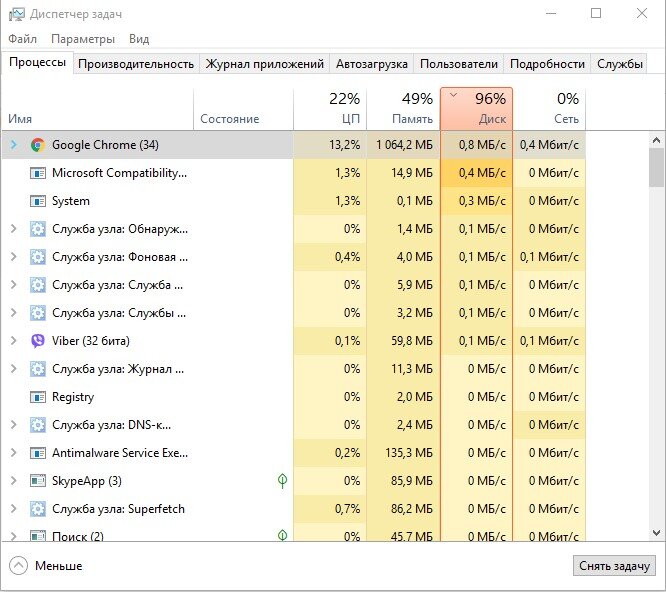Sort by the Диск 96% column header

click(x=477, y=110)
